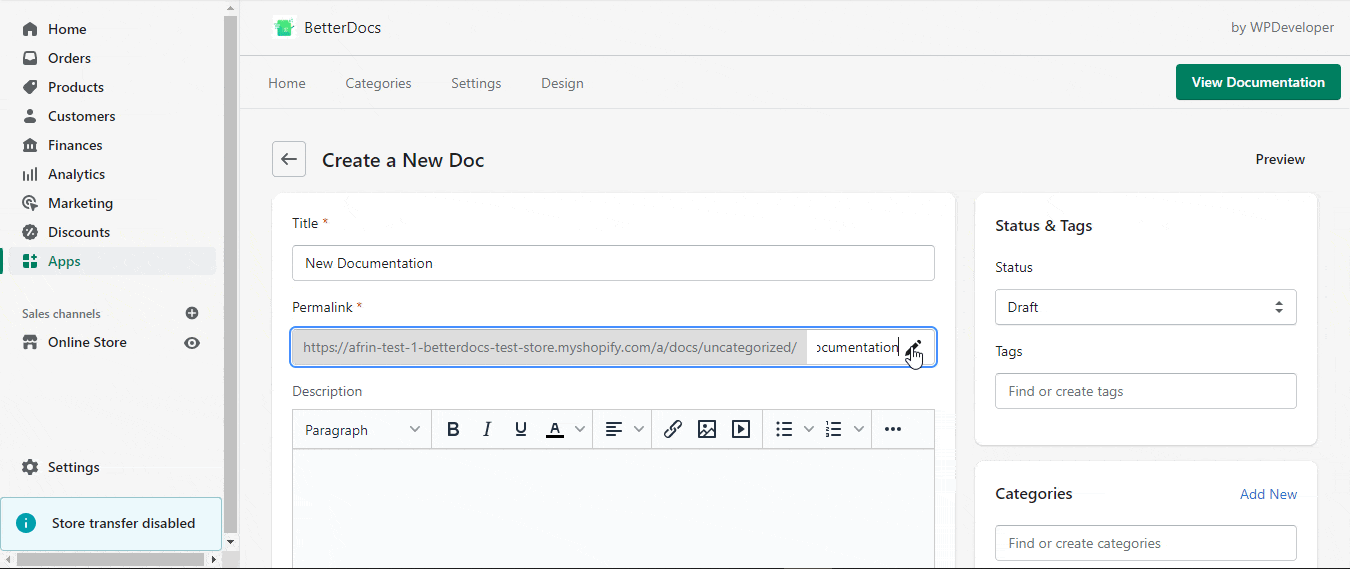Click the BetterDocs logo icon
The height and width of the screenshot is (569, 1350).
284,28
